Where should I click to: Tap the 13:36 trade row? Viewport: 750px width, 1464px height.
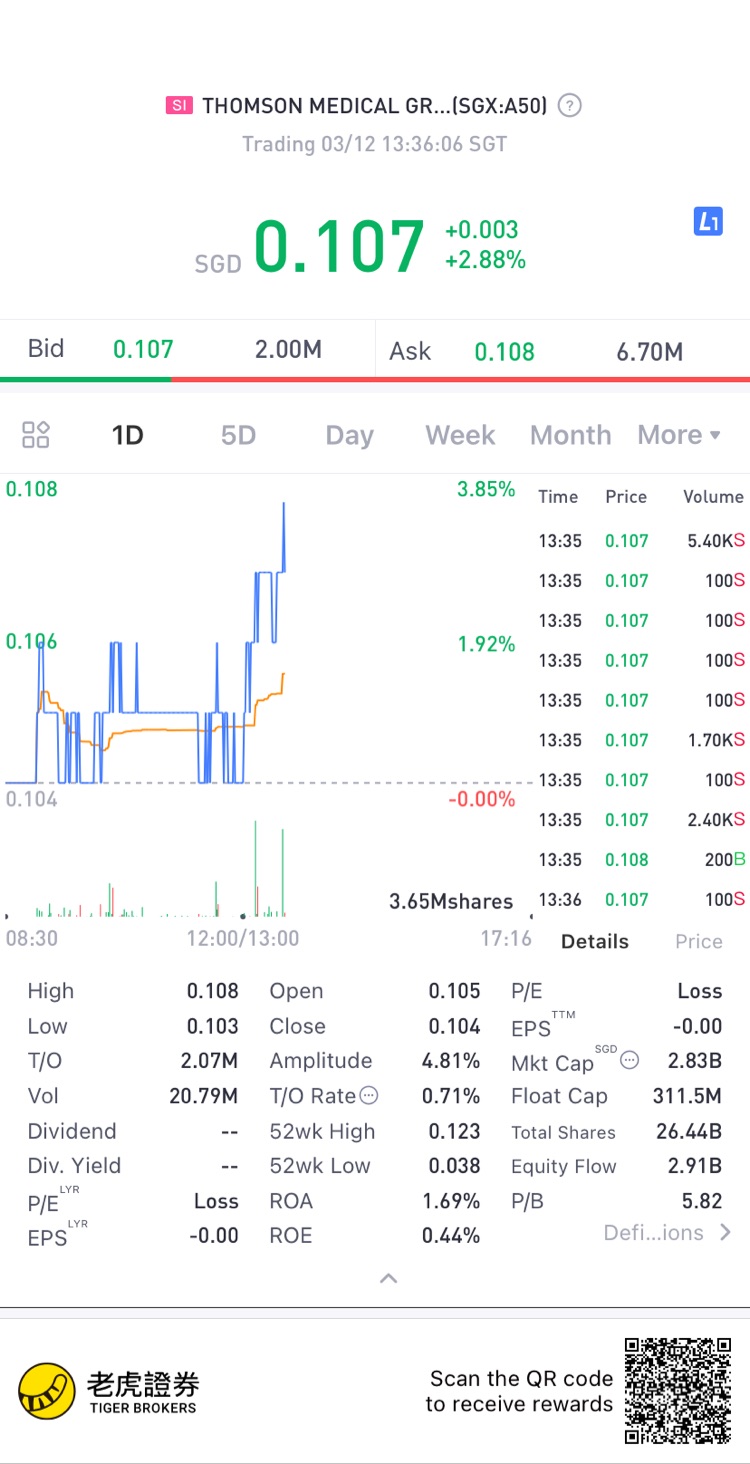tap(641, 900)
